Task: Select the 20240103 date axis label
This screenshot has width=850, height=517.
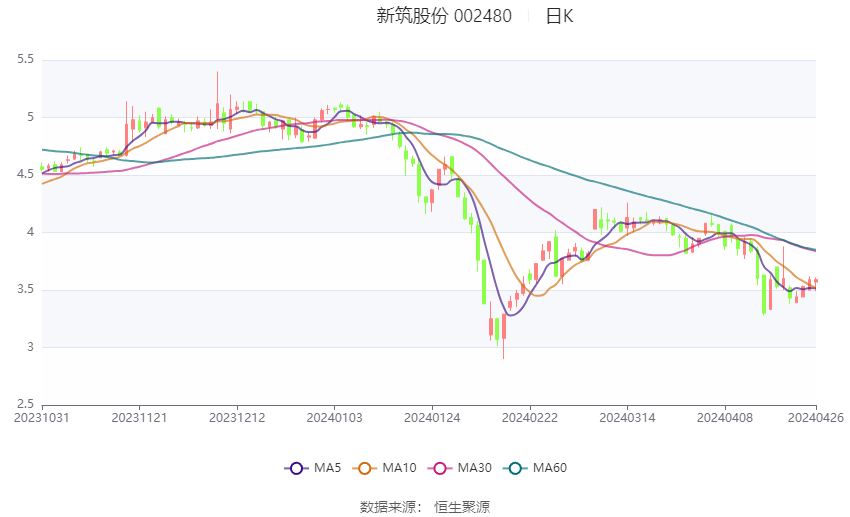Action: pos(334,418)
